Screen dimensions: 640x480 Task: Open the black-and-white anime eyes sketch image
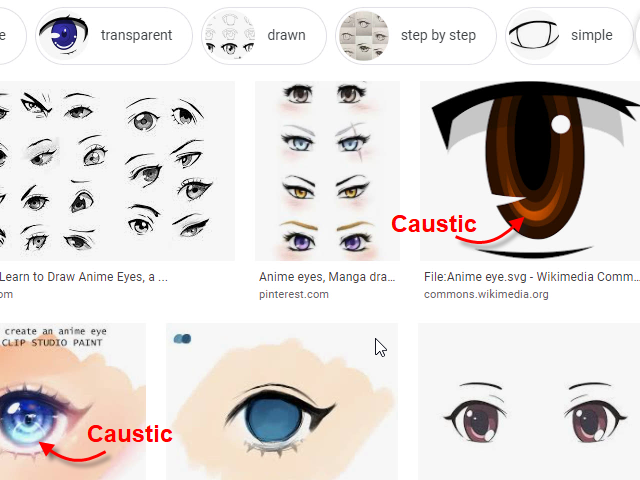[117, 171]
